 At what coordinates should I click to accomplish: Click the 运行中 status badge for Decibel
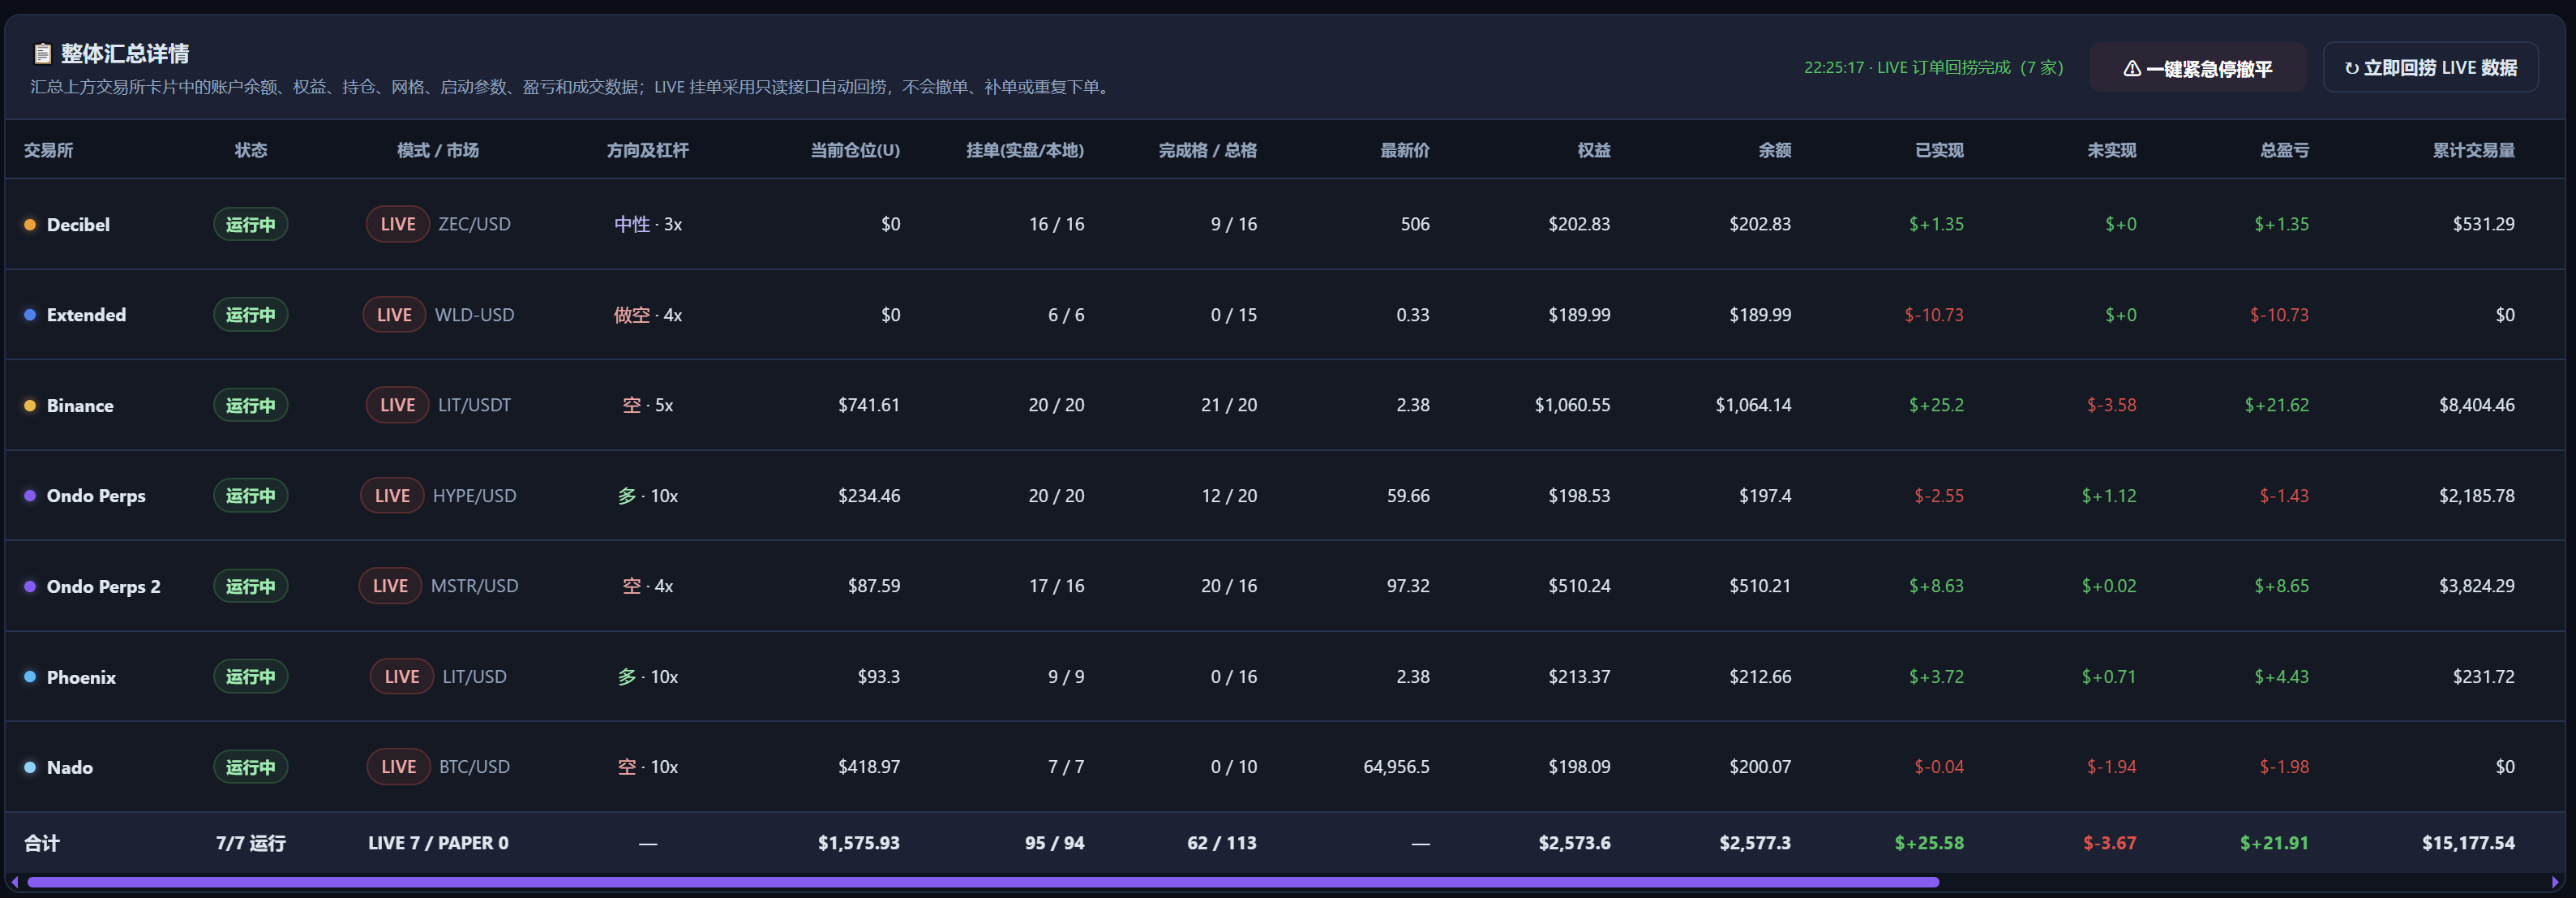[x=251, y=224]
